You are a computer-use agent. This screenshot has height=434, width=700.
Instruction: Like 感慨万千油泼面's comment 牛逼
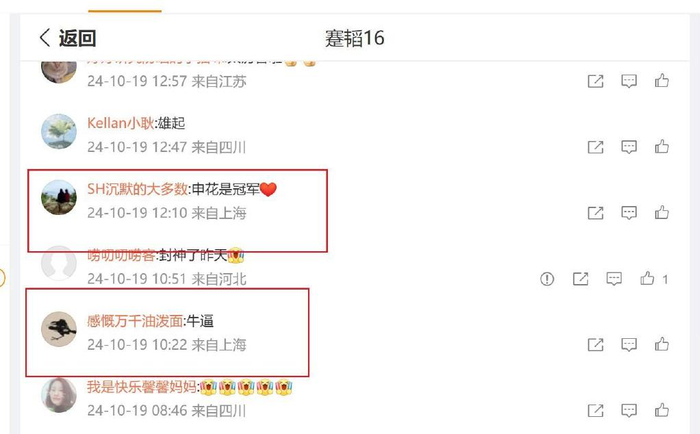click(662, 344)
